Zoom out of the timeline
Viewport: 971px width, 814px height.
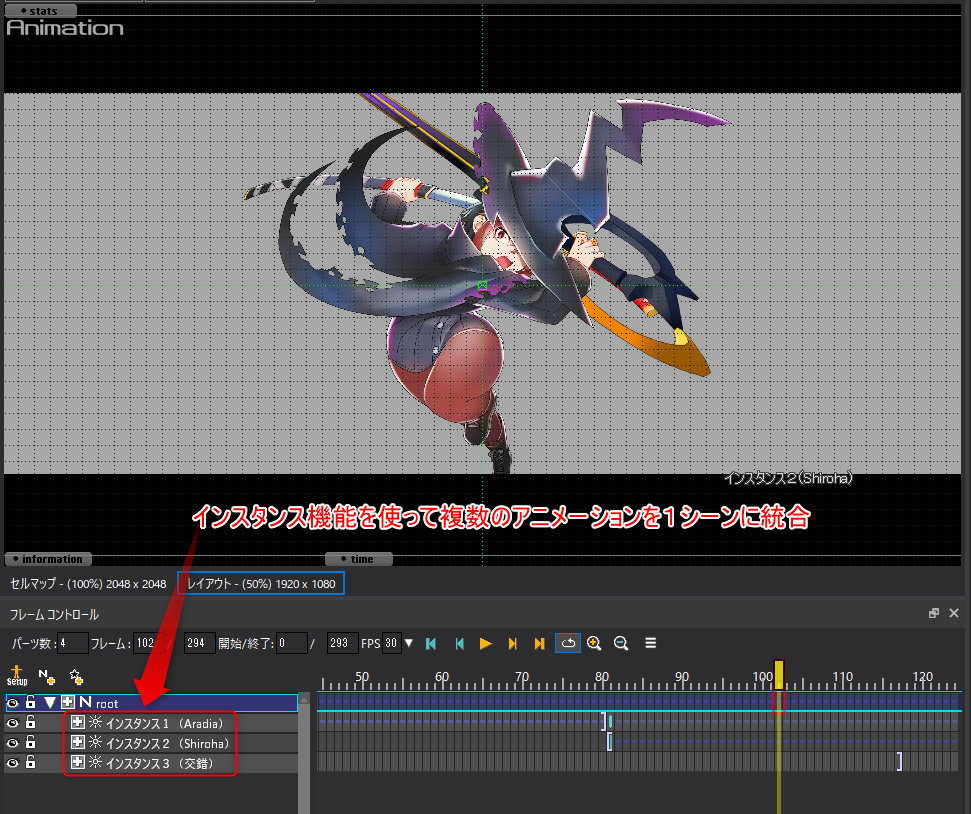(x=621, y=643)
